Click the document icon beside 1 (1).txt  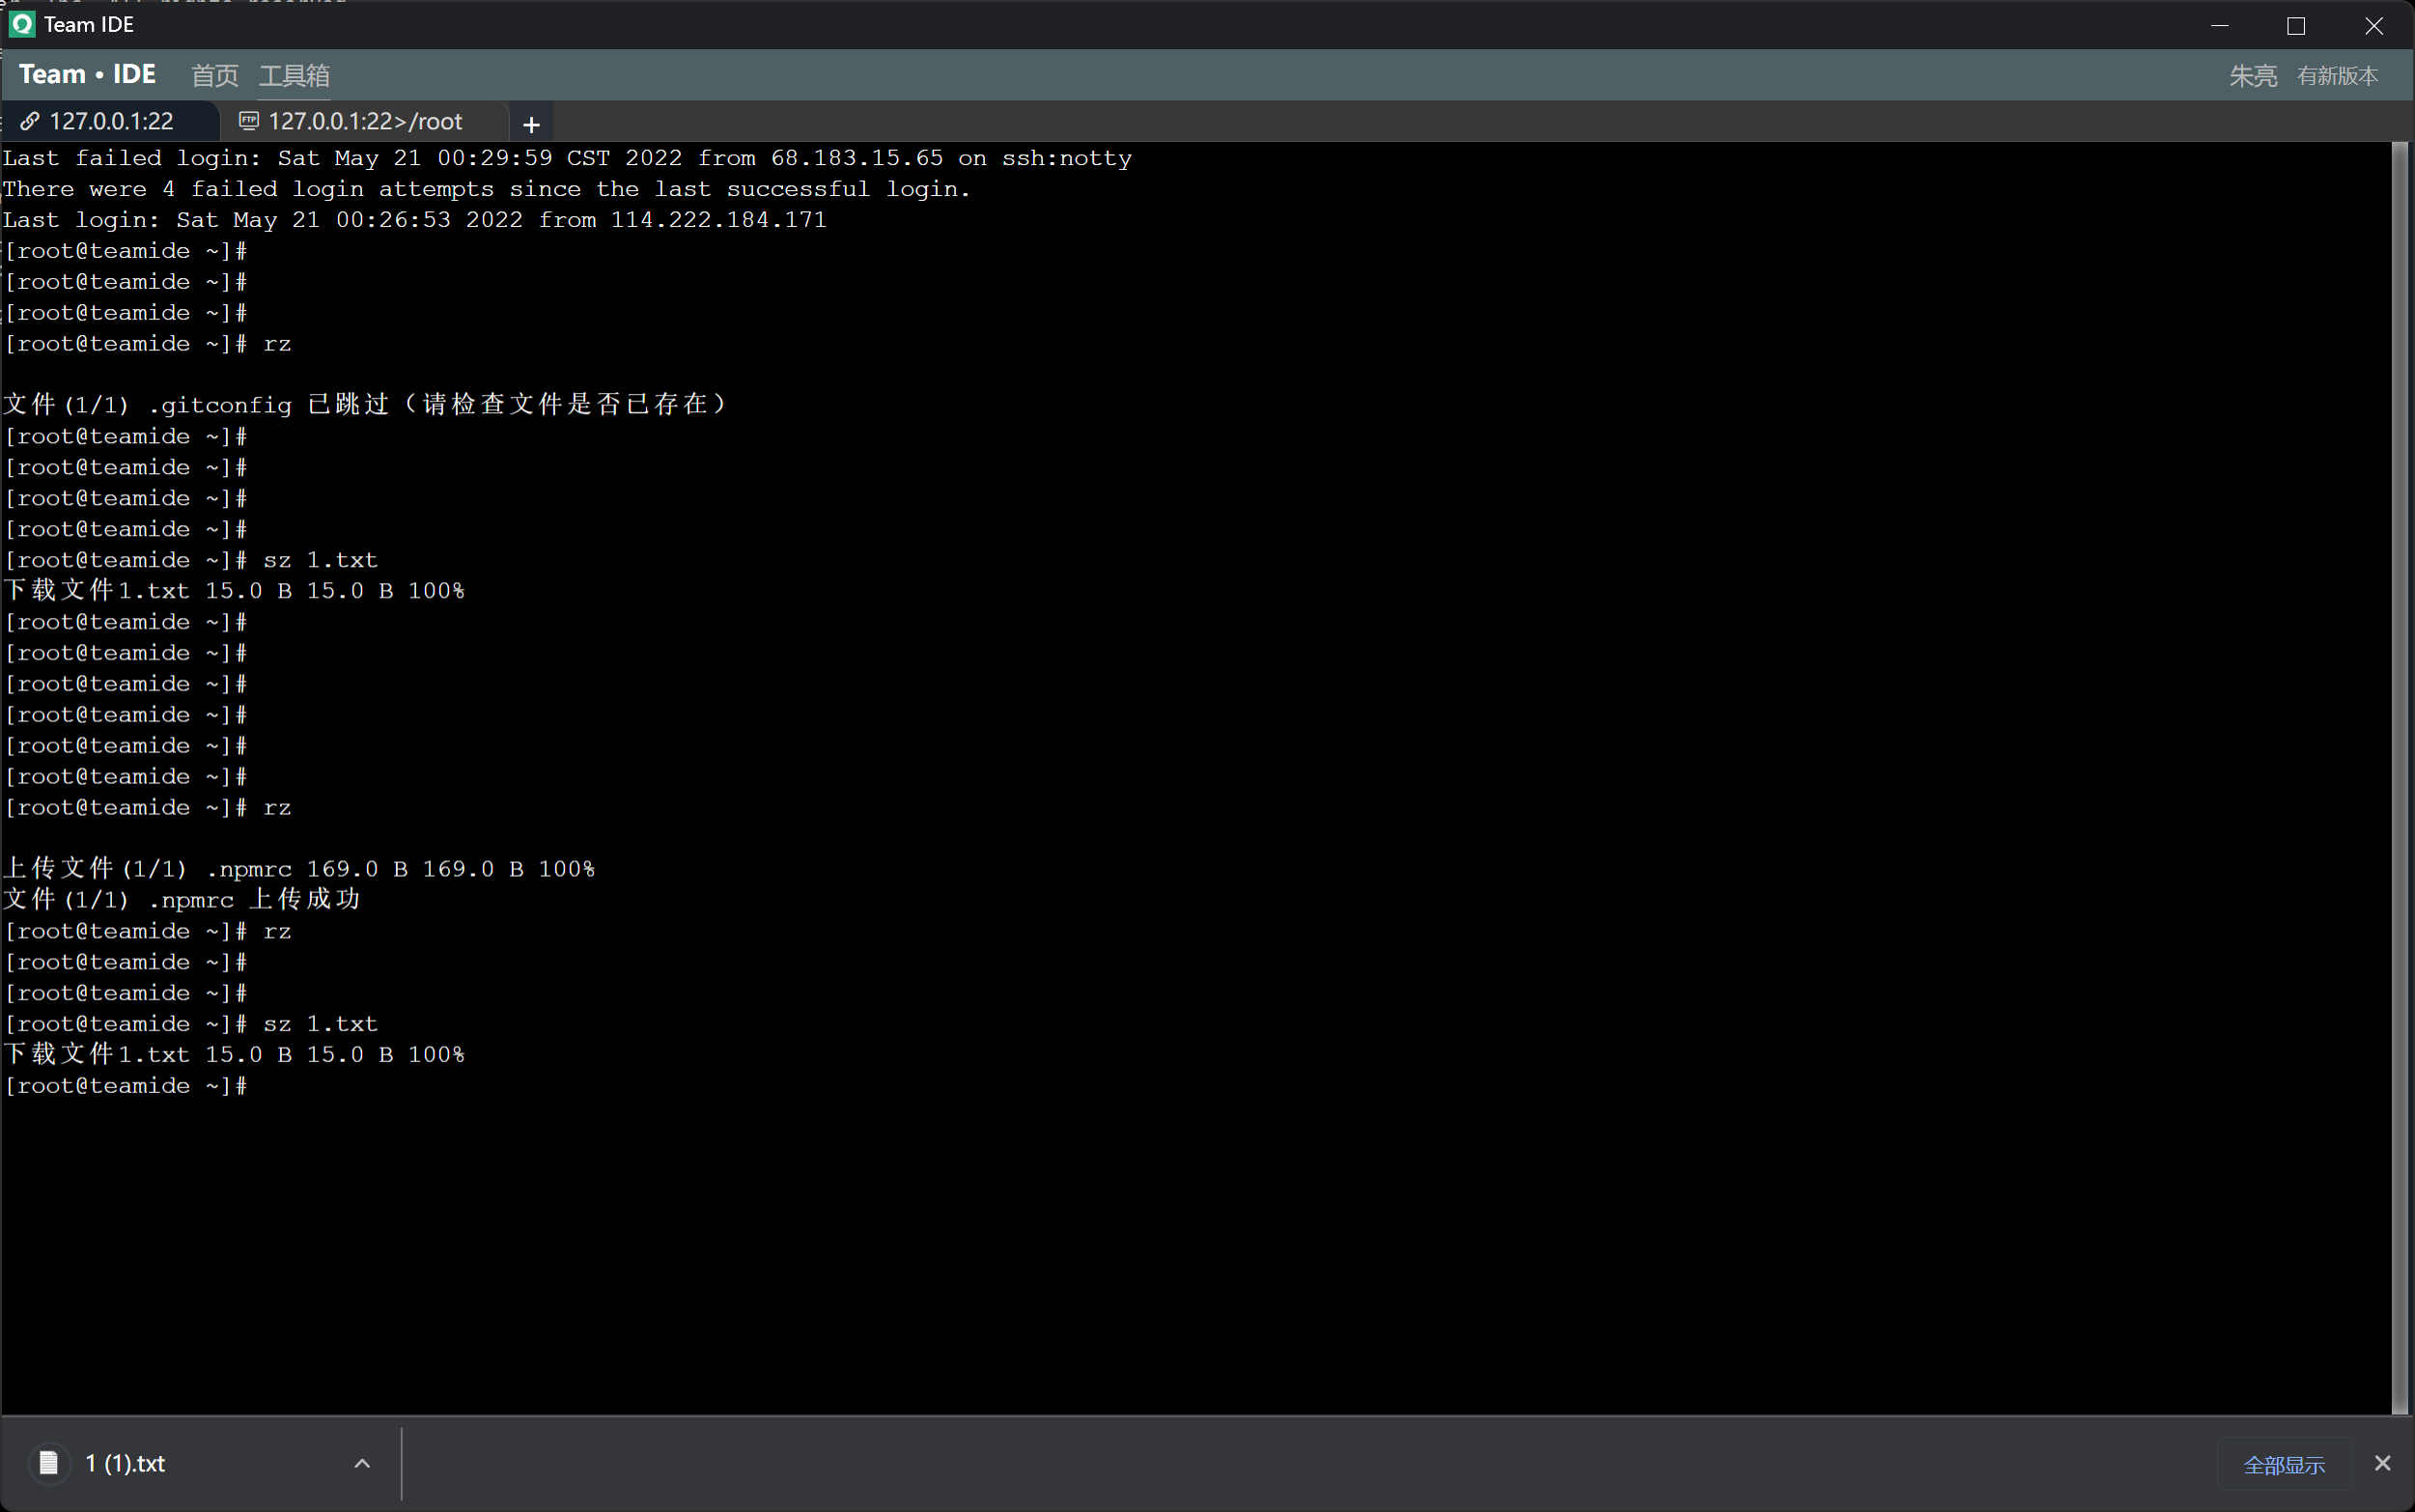tap(48, 1462)
